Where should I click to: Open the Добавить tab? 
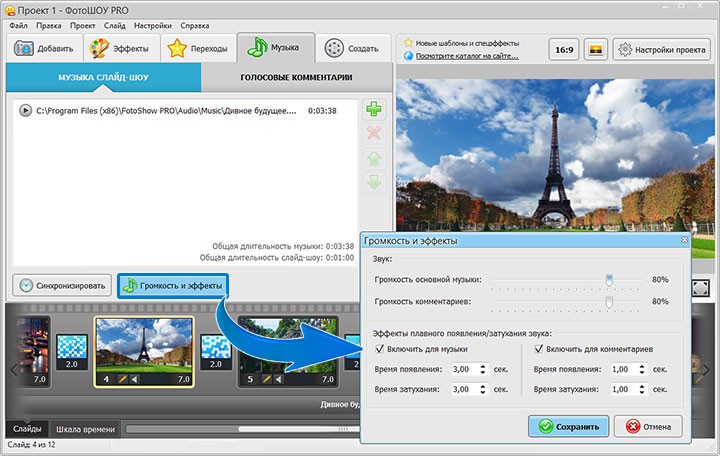point(45,48)
